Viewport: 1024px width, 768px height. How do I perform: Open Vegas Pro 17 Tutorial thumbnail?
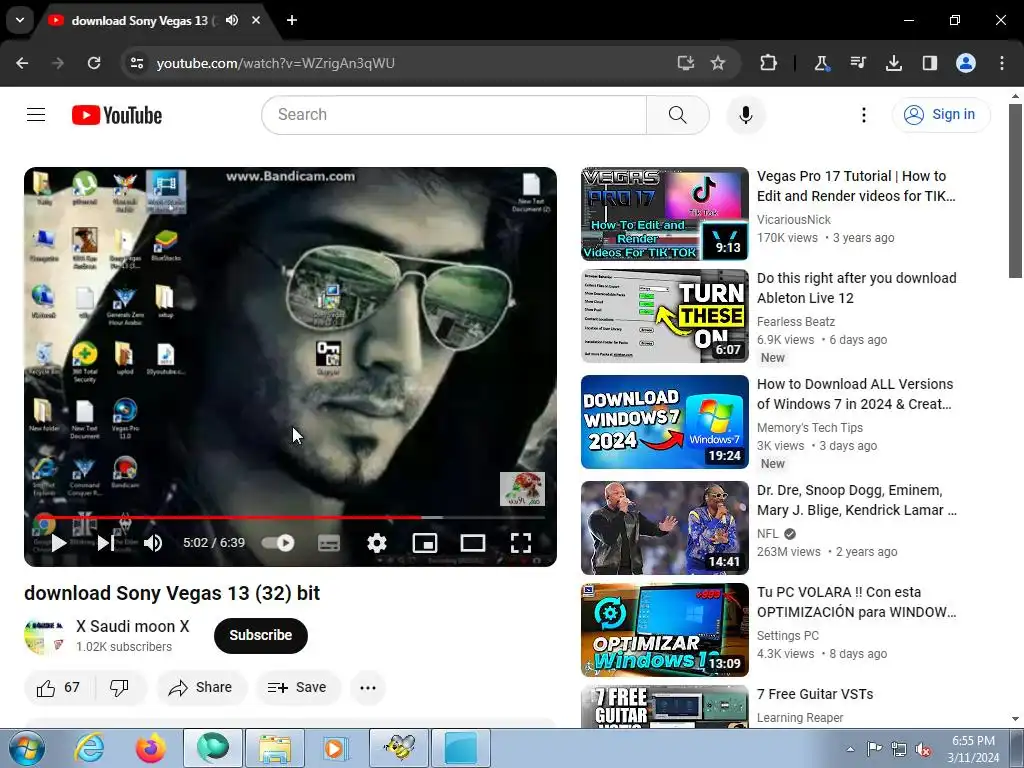[665, 214]
